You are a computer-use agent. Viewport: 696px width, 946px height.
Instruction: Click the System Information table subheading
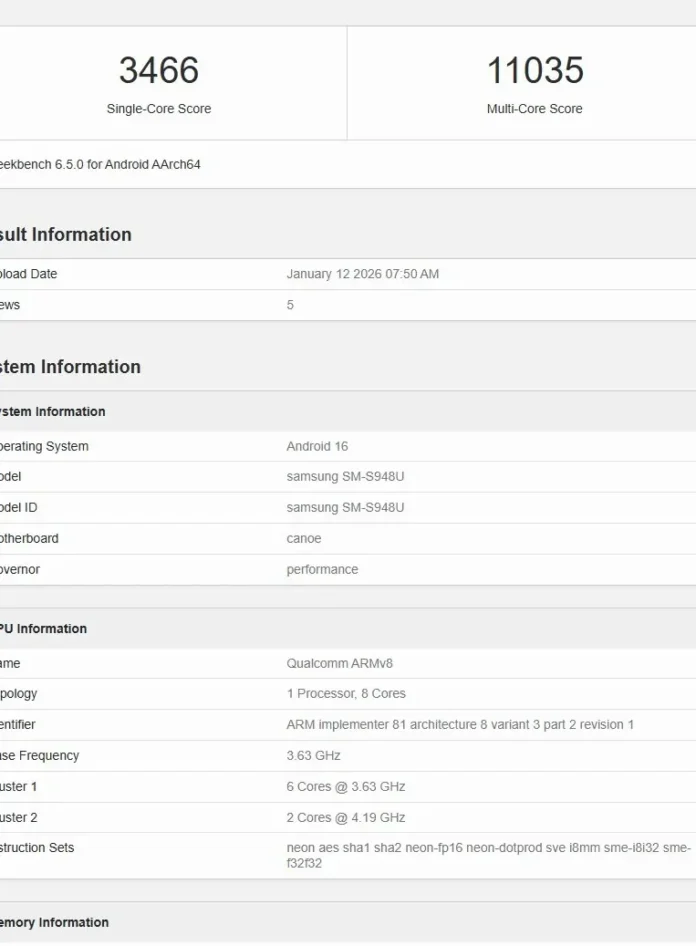52,411
